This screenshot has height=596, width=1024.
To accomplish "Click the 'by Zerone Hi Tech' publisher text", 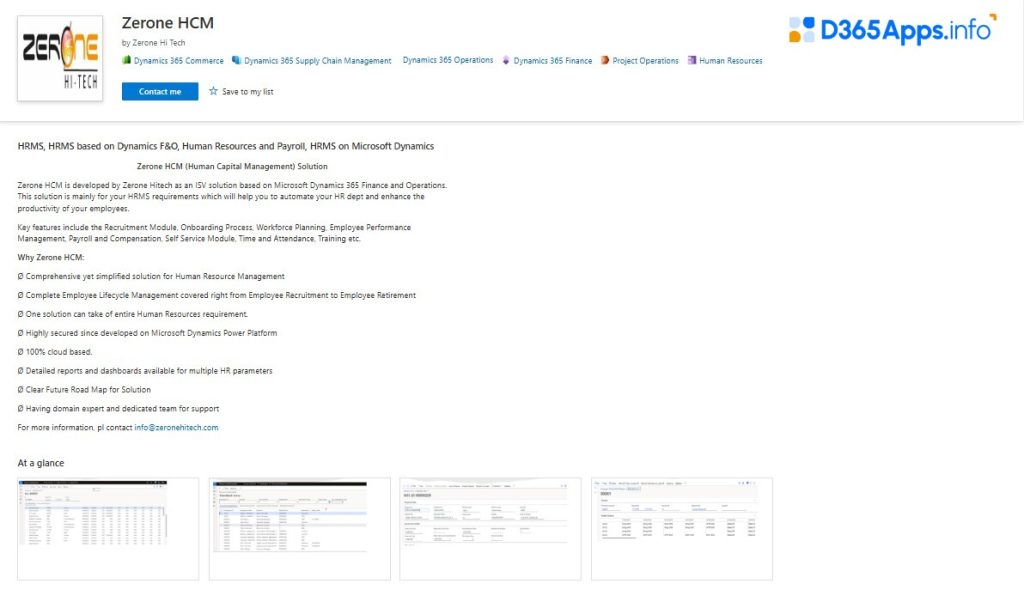I will click(x=153, y=42).
